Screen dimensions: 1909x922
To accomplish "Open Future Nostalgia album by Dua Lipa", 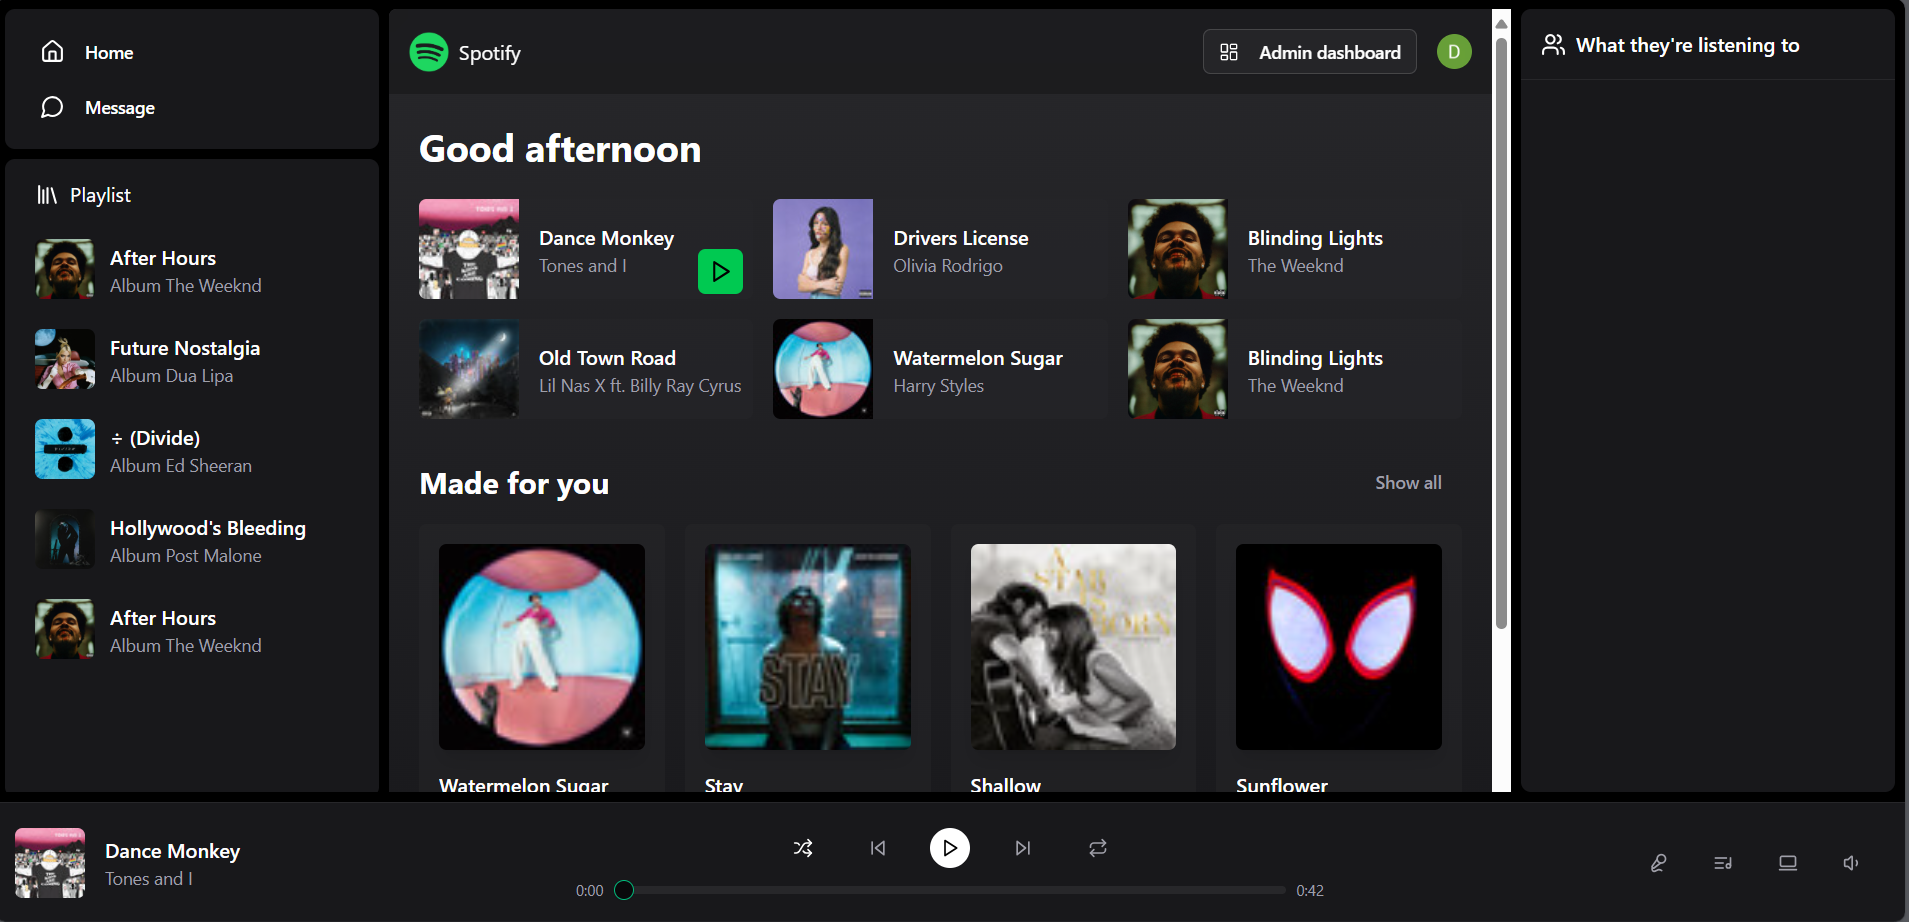I will (x=192, y=360).
